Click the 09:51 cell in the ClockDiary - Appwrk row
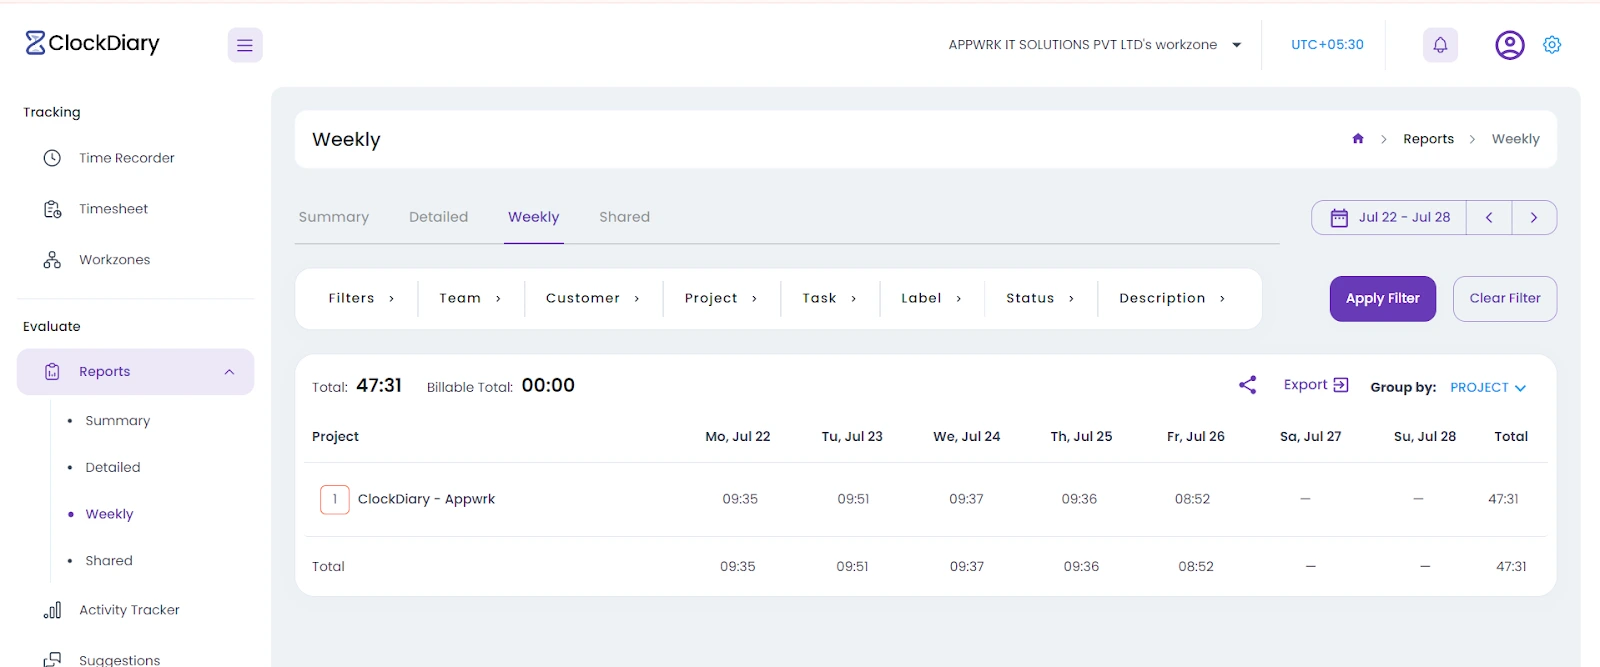Screen dimensions: 1600x667 (x=853, y=499)
